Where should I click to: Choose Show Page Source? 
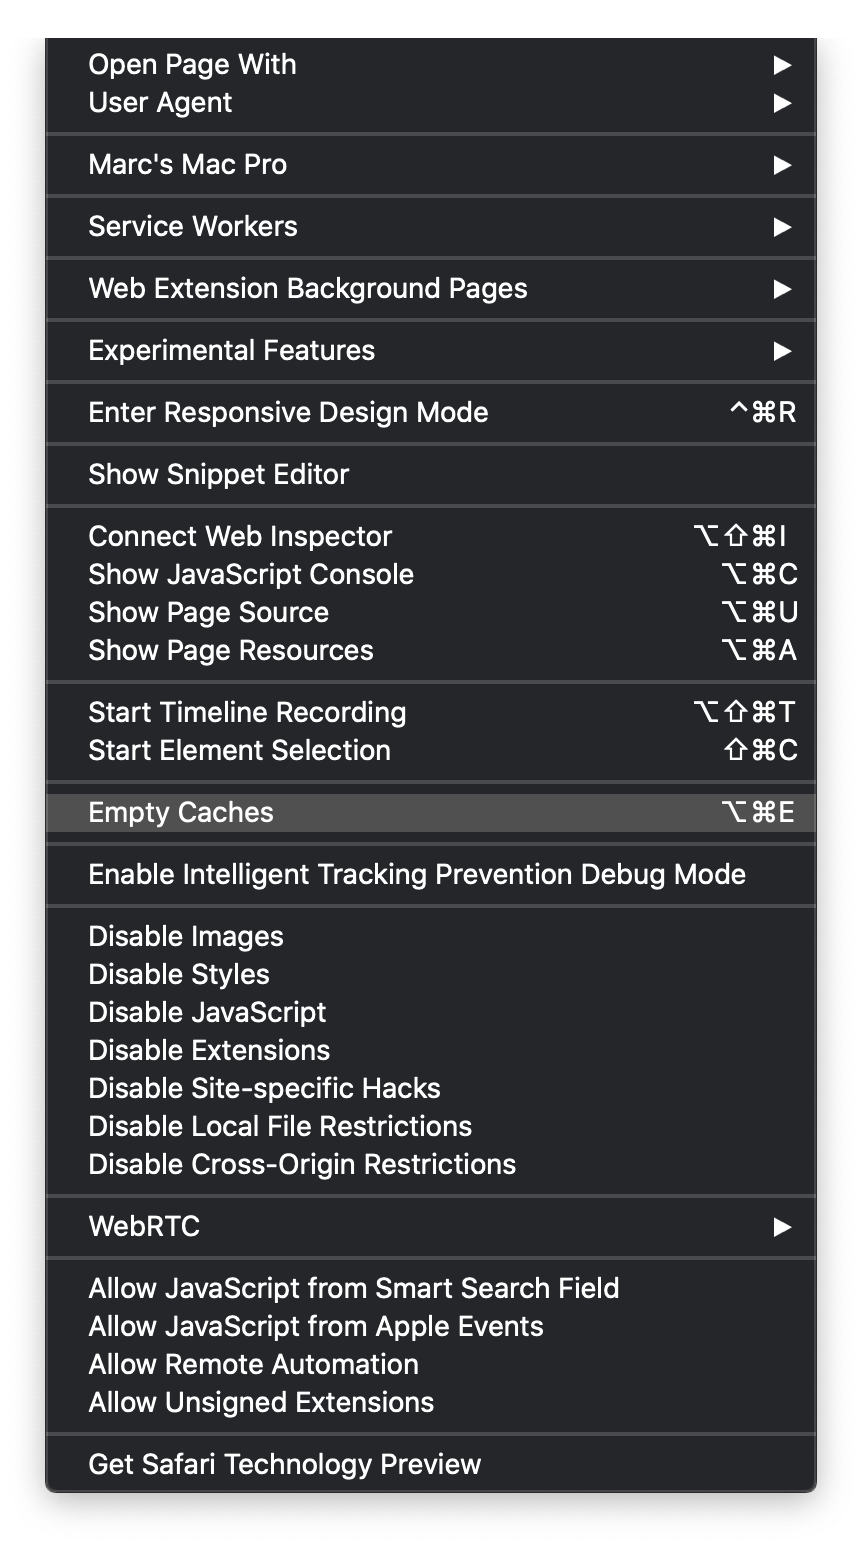pos(208,613)
